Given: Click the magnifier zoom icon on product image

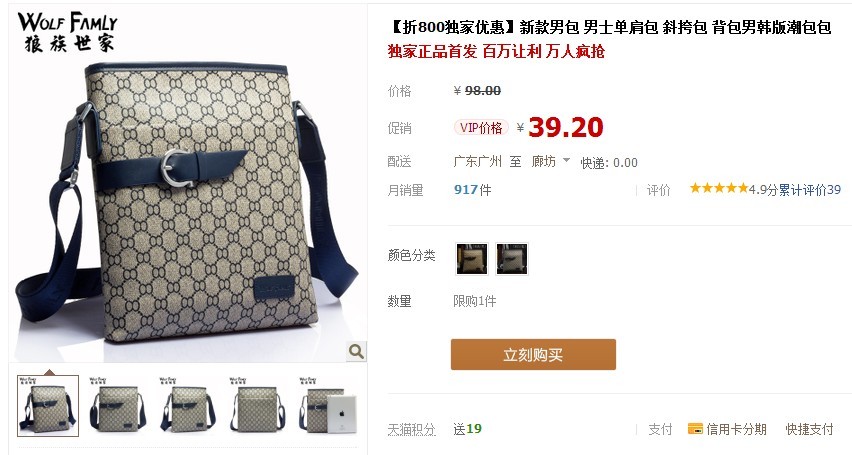Looking at the screenshot, I should pyautogui.click(x=356, y=351).
